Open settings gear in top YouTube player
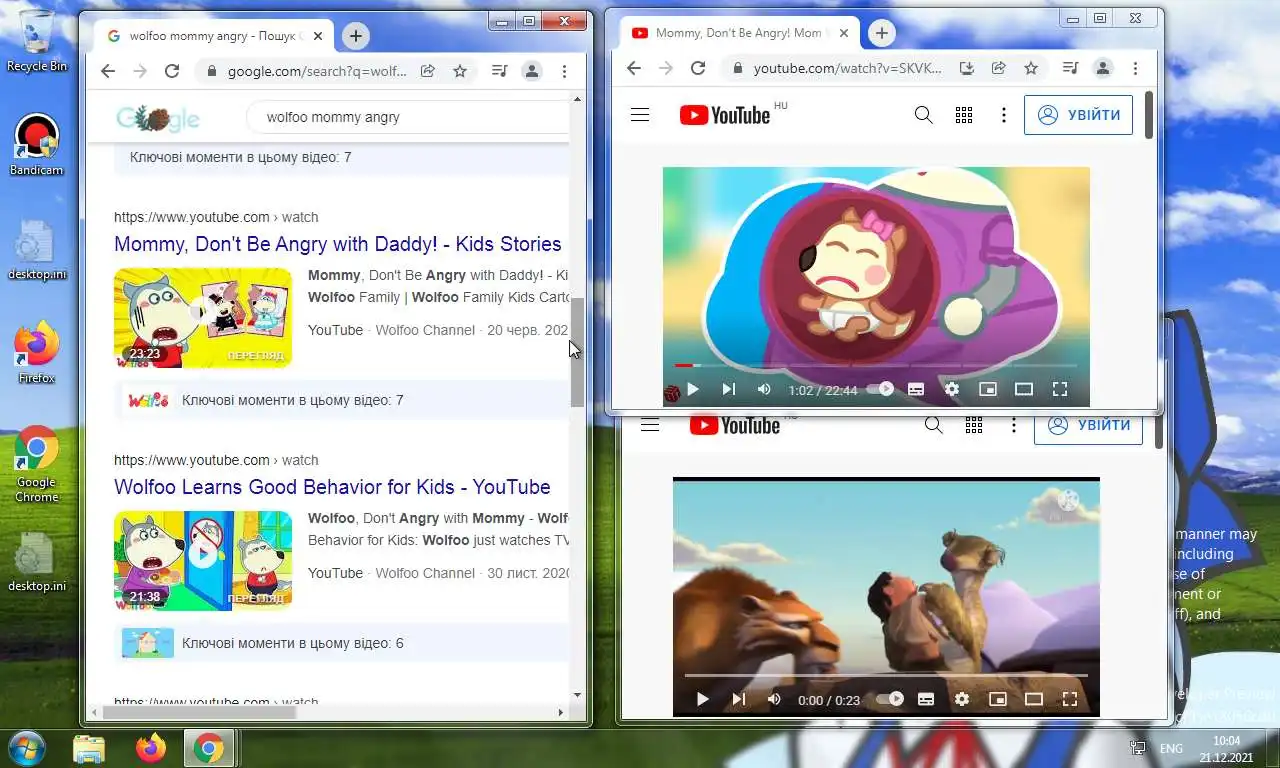 click(x=952, y=389)
